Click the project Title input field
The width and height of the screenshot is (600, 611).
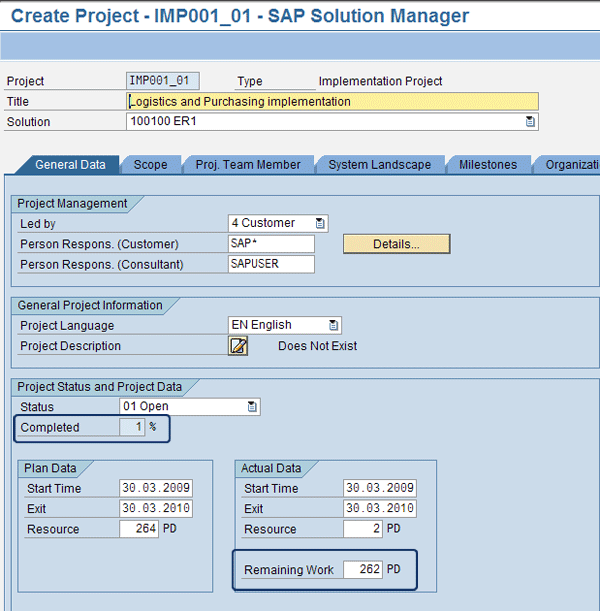[x=333, y=101]
